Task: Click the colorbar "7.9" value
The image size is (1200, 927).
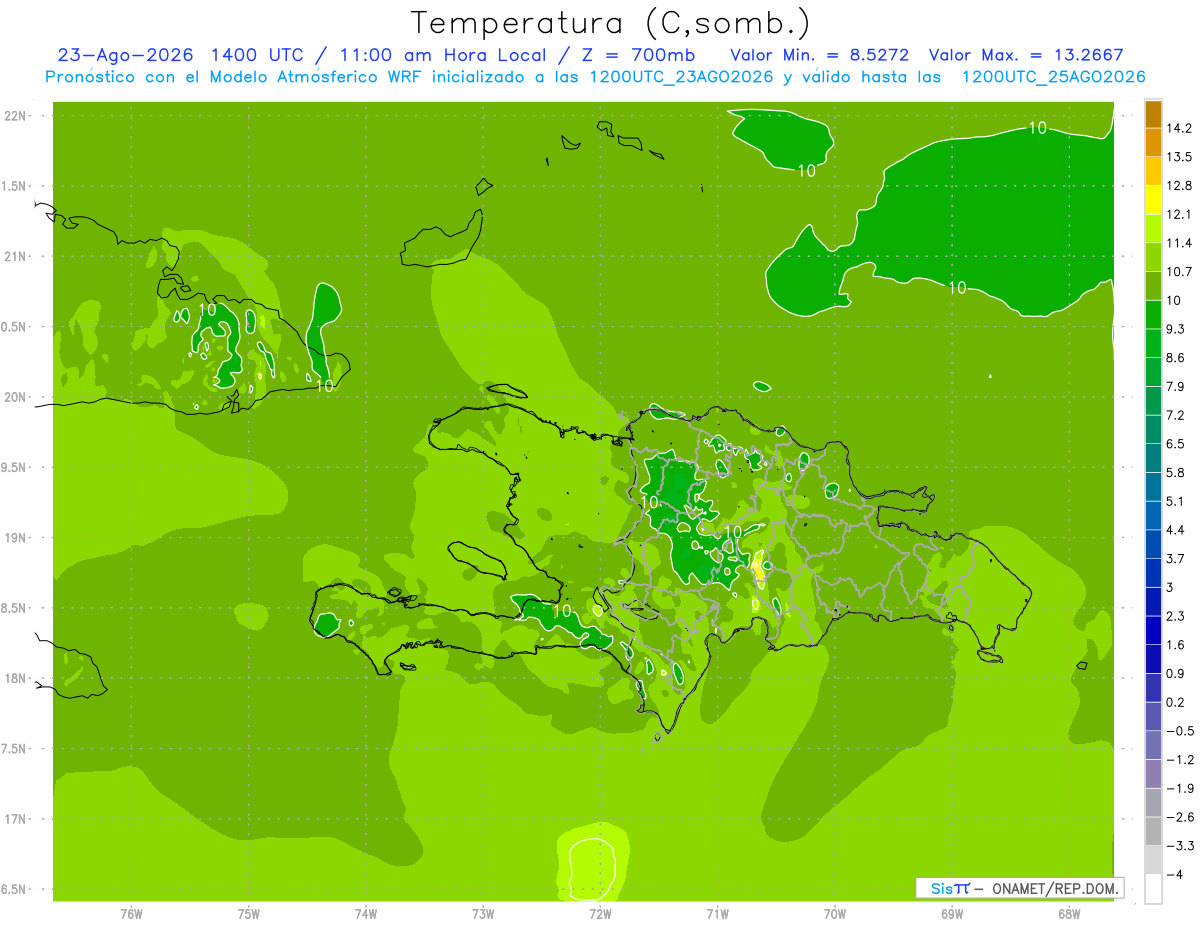Action: pyautogui.click(x=1176, y=386)
